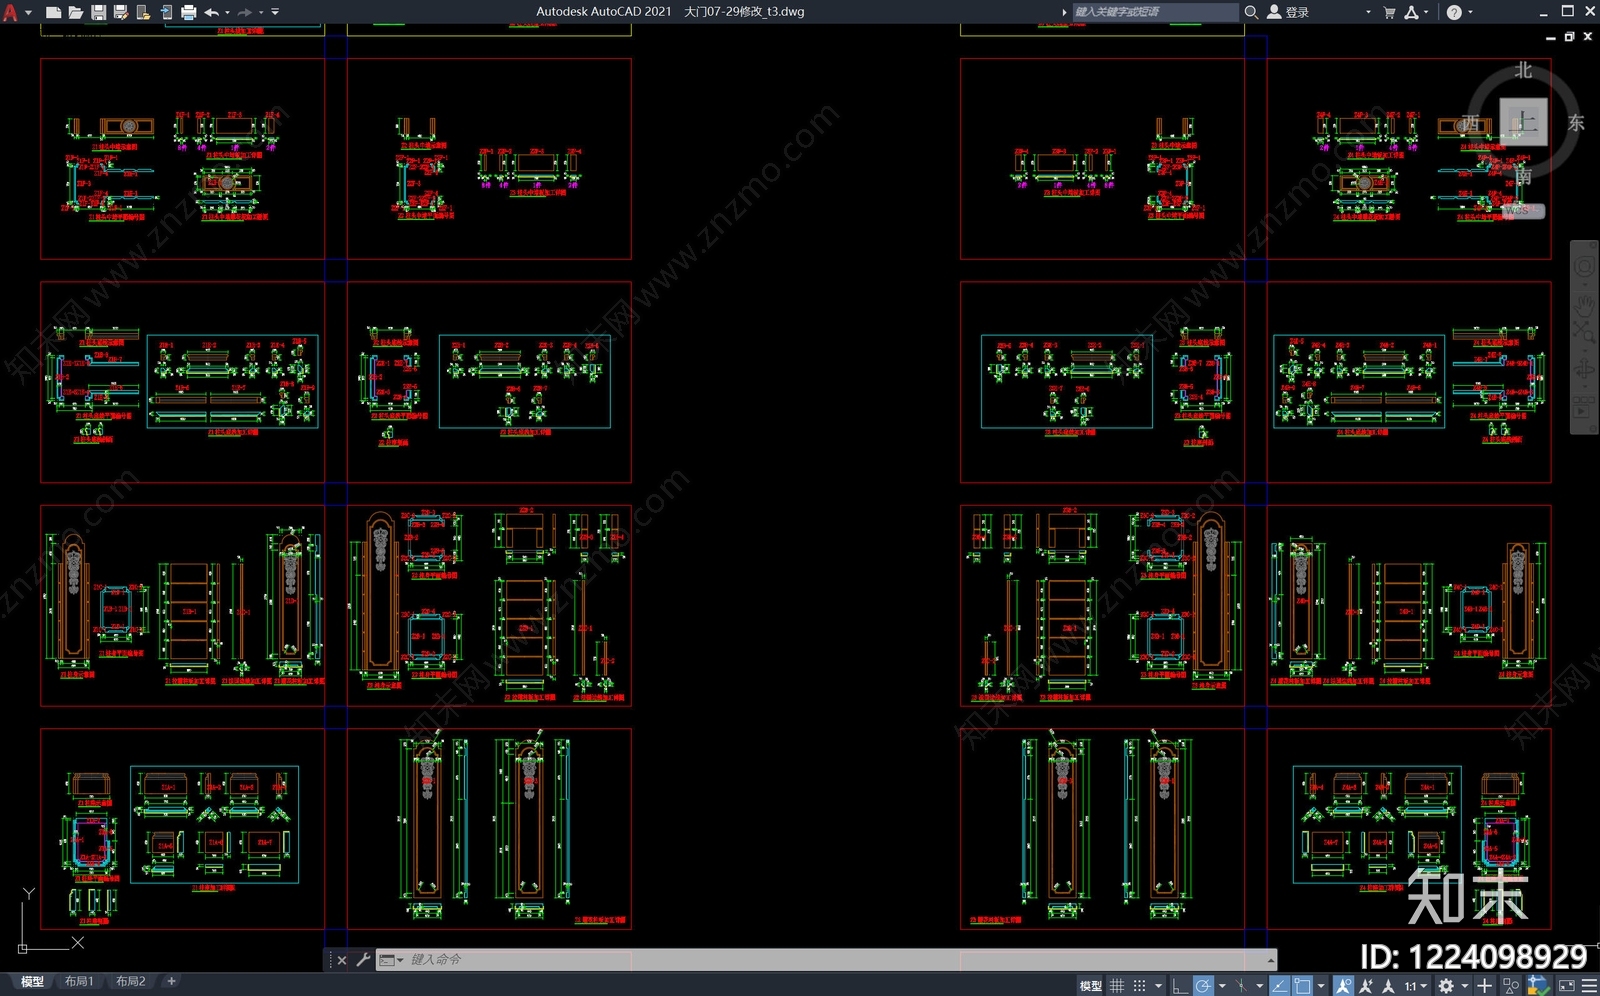Switch to the 布局1 layout tab
Image resolution: width=1600 pixels, height=996 pixels.
click(x=79, y=982)
